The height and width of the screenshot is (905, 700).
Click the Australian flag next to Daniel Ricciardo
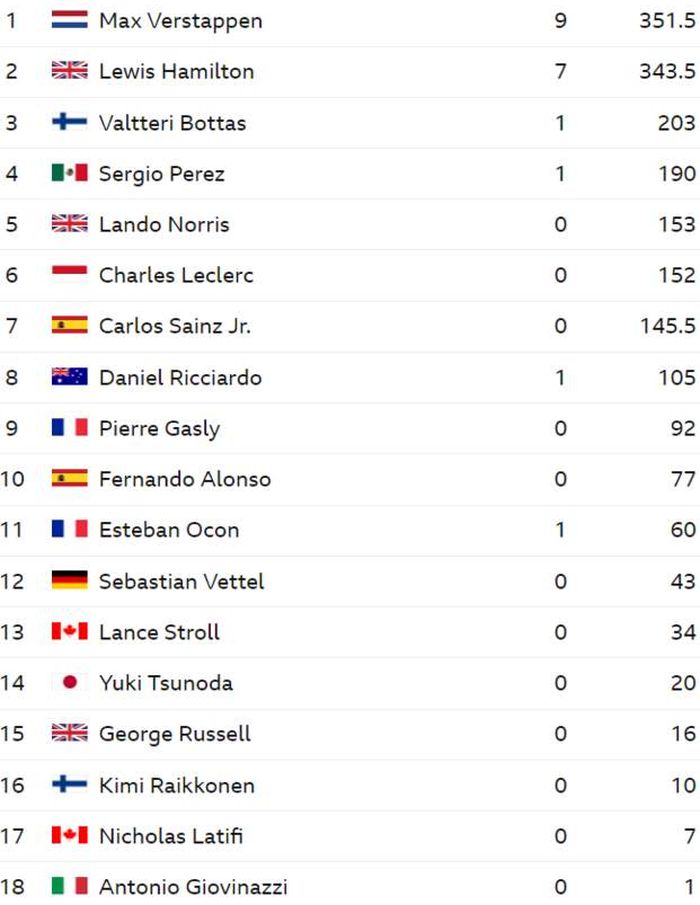(69, 377)
